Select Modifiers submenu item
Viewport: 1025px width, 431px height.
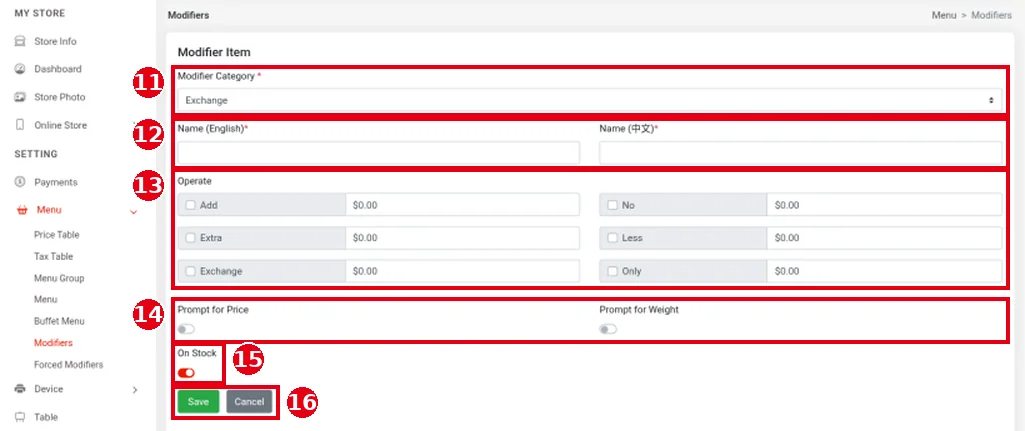click(53, 343)
